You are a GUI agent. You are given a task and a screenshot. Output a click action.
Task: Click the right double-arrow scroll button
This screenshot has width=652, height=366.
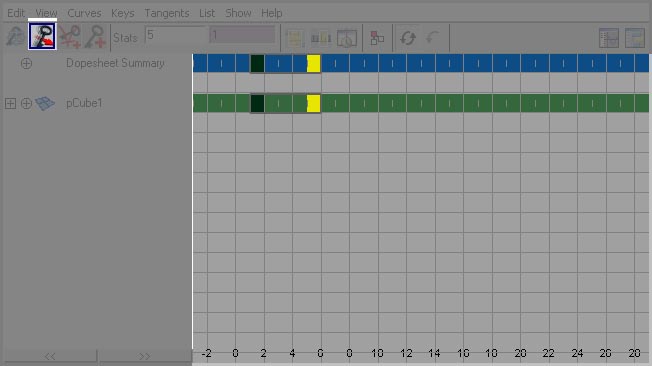click(x=144, y=356)
